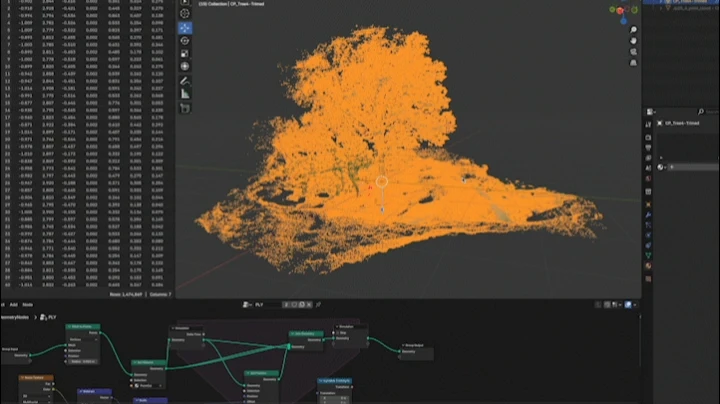Open the World properties tab
Viewport: 720px width, 404px height.
(648, 179)
